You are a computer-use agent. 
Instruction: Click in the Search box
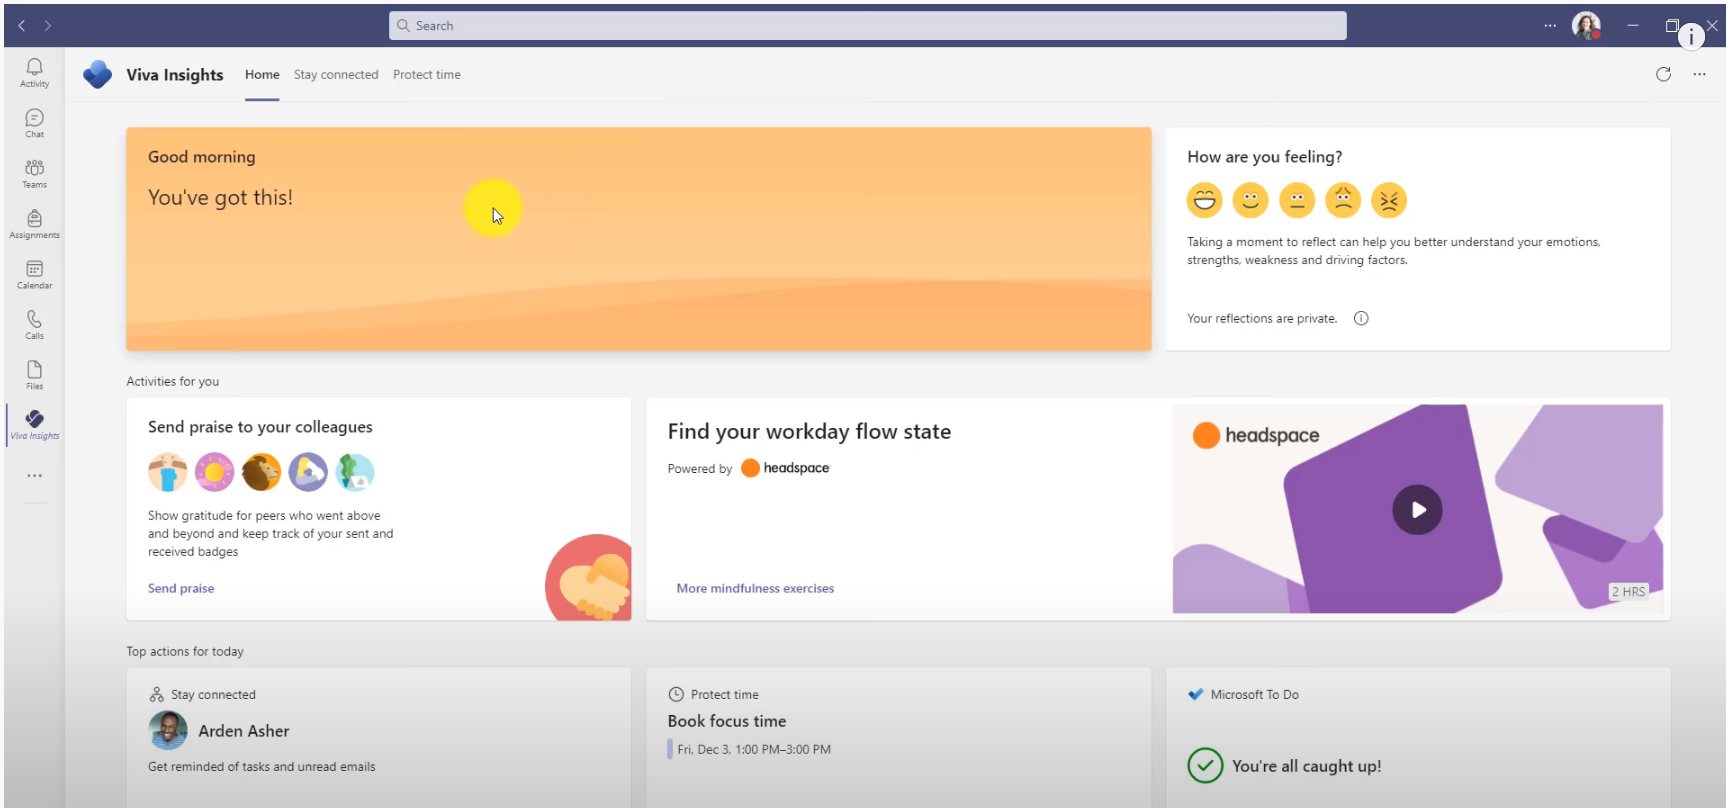867,26
